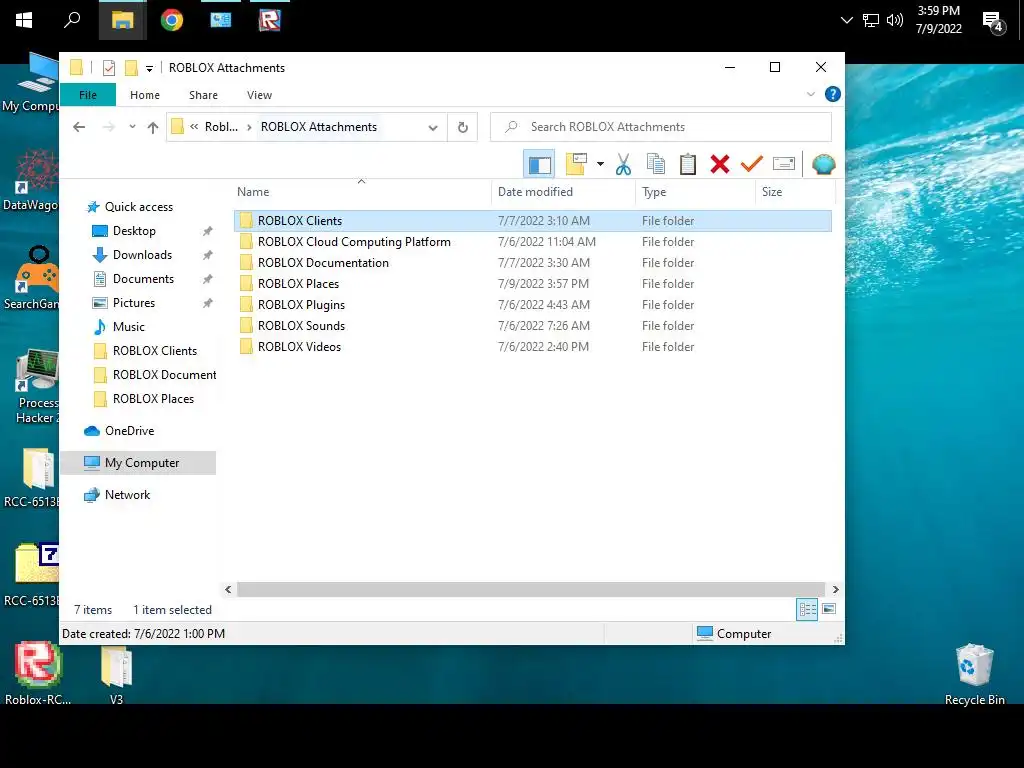Open the Windows Start menu

[x=24, y=20]
